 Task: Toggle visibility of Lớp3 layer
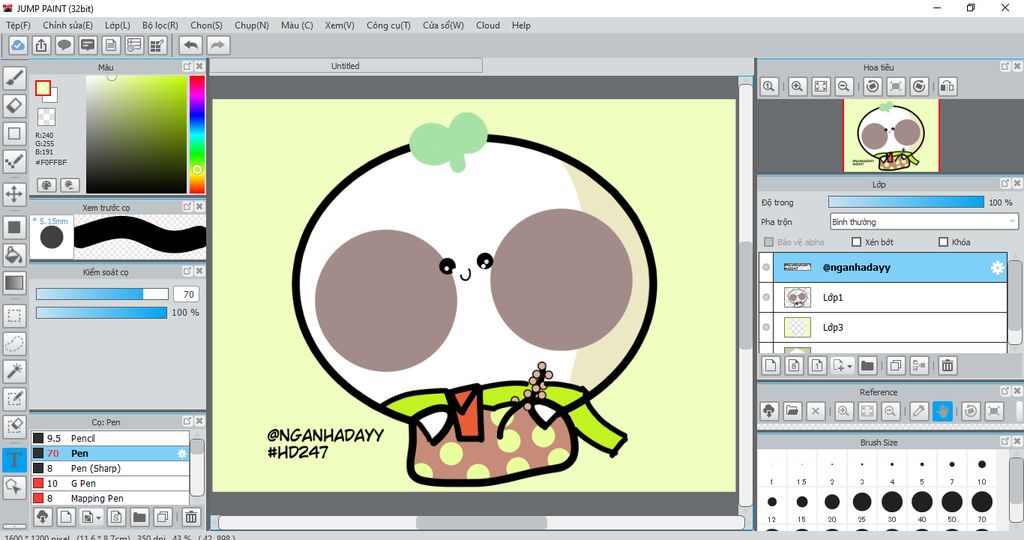coord(766,327)
